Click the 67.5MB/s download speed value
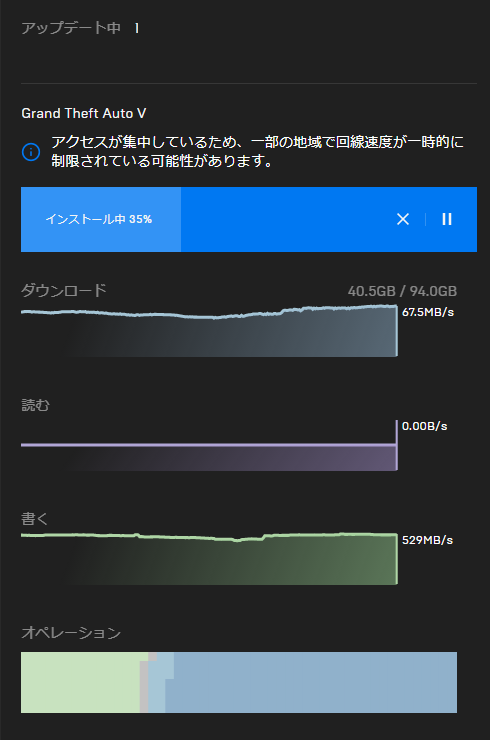 click(x=428, y=312)
